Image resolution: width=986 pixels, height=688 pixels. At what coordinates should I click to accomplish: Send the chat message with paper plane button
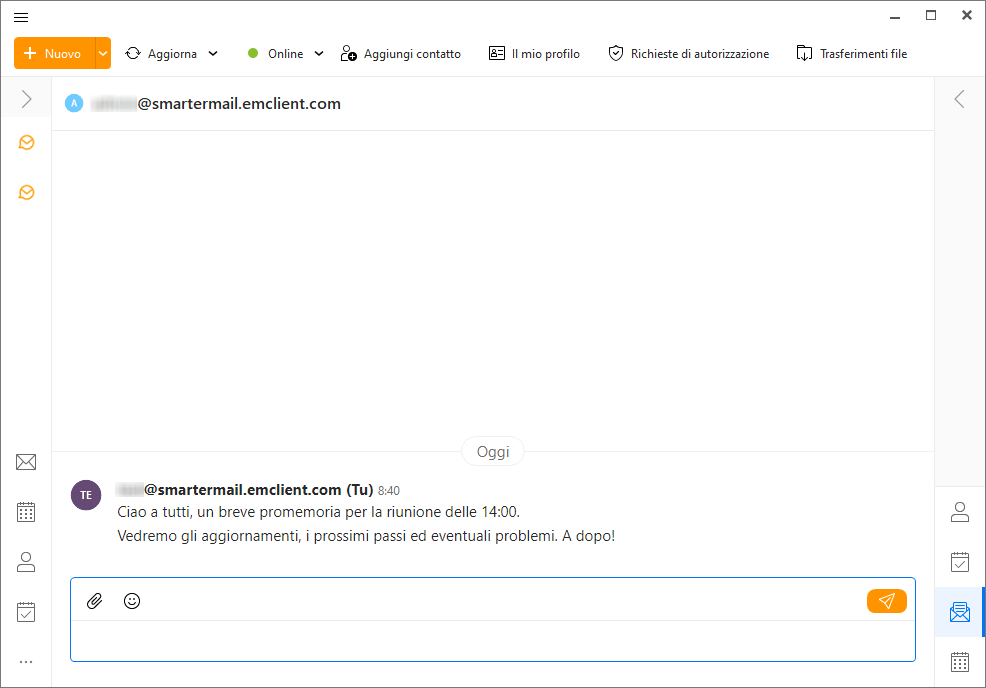pyautogui.click(x=886, y=601)
